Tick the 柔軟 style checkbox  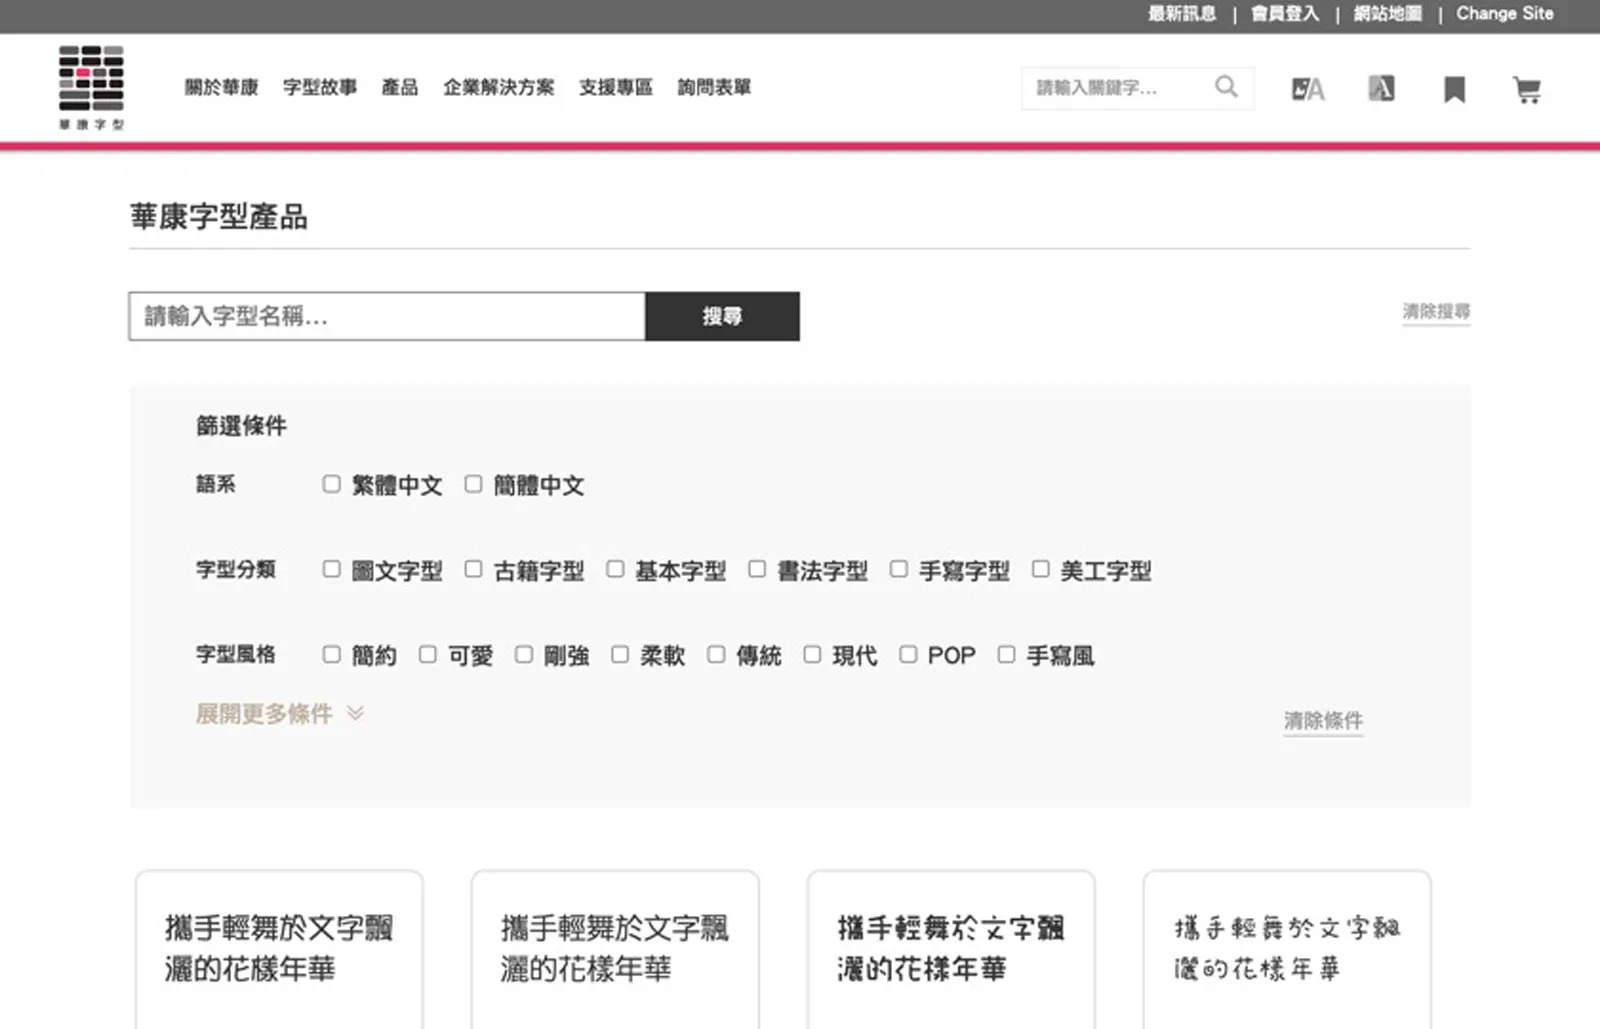(x=620, y=654)
